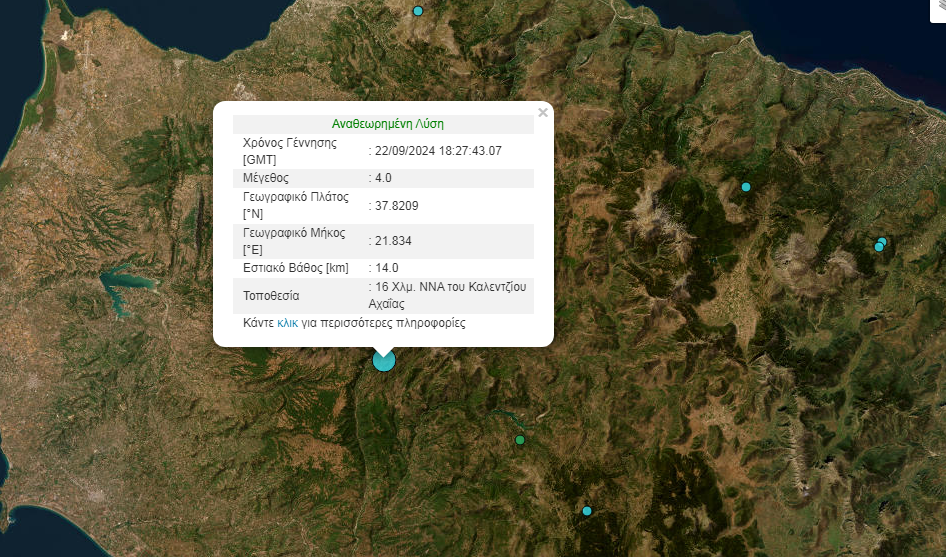Open the "κλικ" link for more information
946x557 pixels.
[287, 323]
